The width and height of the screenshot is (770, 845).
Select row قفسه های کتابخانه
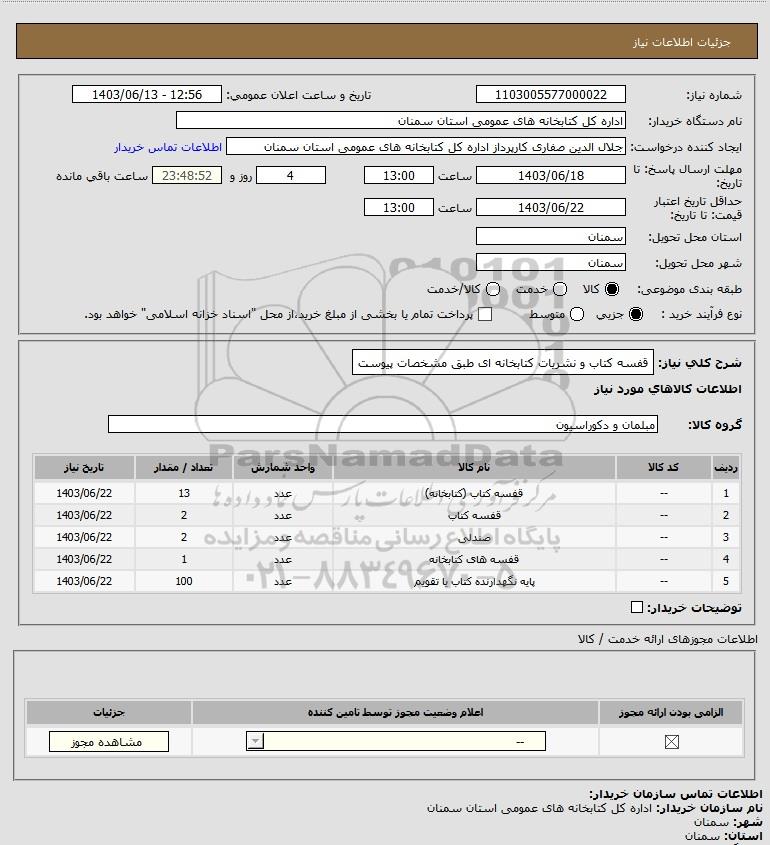pos(387,559)
